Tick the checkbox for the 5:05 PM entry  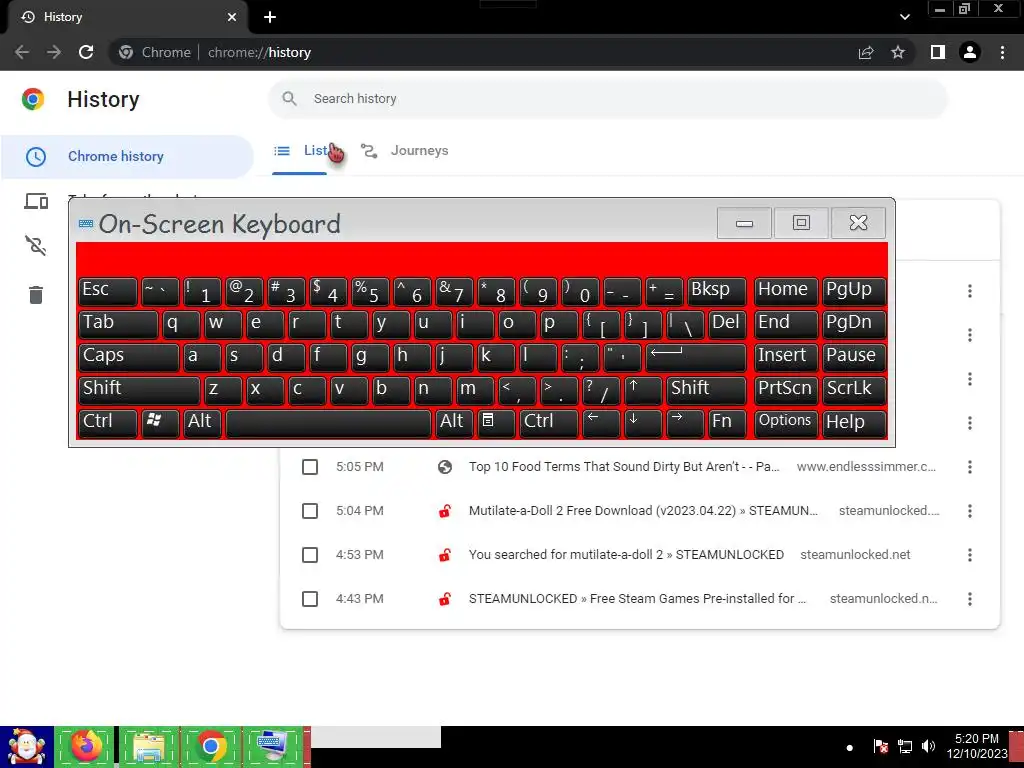click(x=310, y=467)
